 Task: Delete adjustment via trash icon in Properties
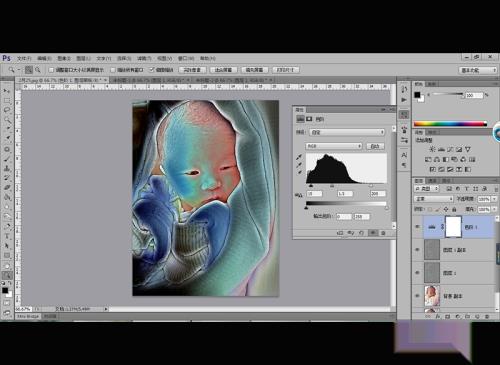(x=383, y=233)
